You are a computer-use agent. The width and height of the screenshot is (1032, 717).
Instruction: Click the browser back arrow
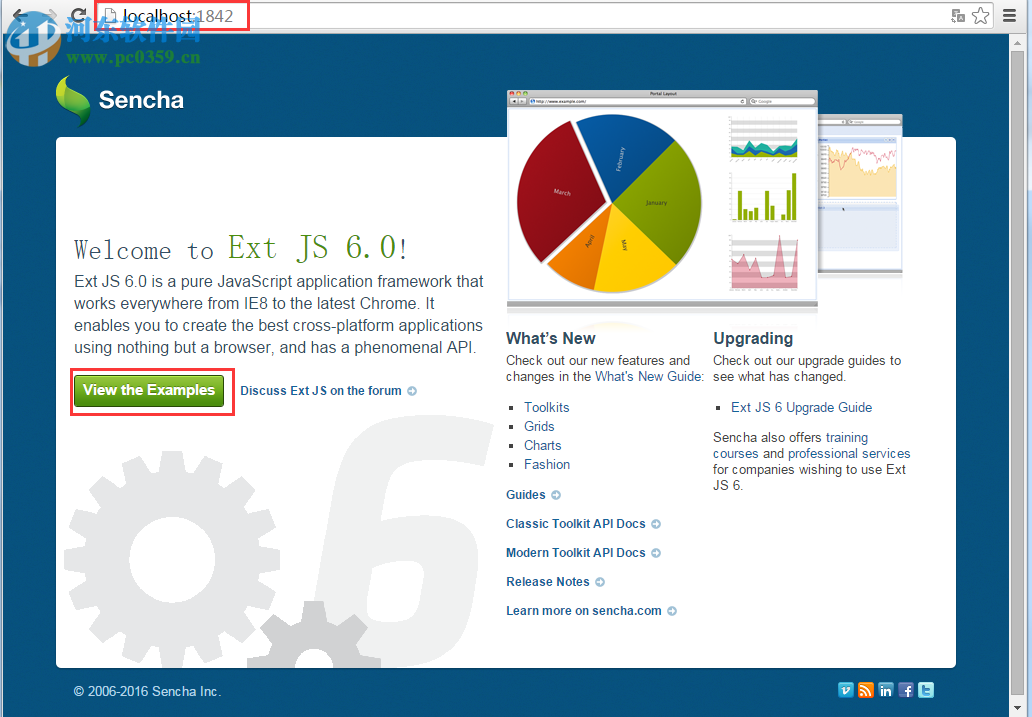point(18,16)
